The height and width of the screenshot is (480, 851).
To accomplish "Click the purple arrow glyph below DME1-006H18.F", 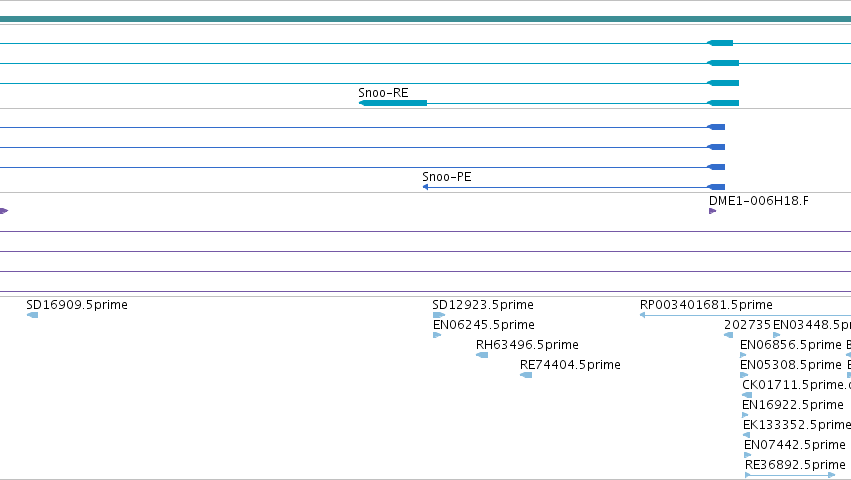I will coord(713,211).
